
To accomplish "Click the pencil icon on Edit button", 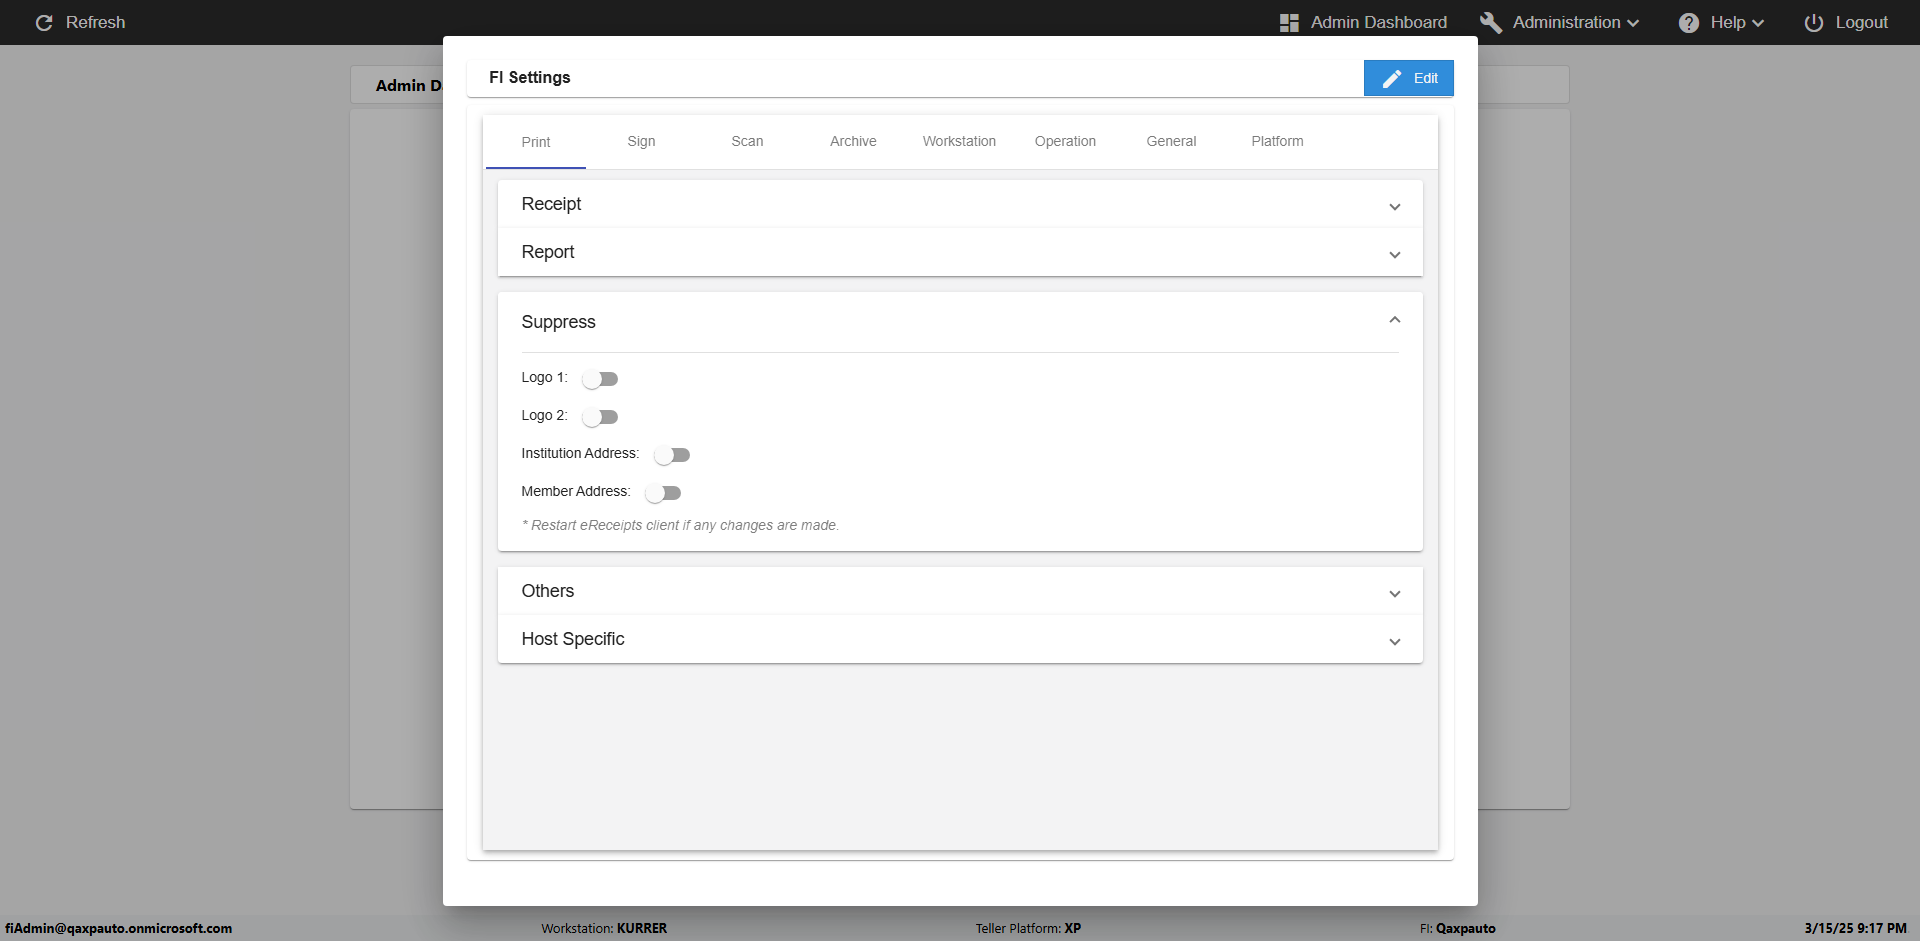I will click(1392, 78).
